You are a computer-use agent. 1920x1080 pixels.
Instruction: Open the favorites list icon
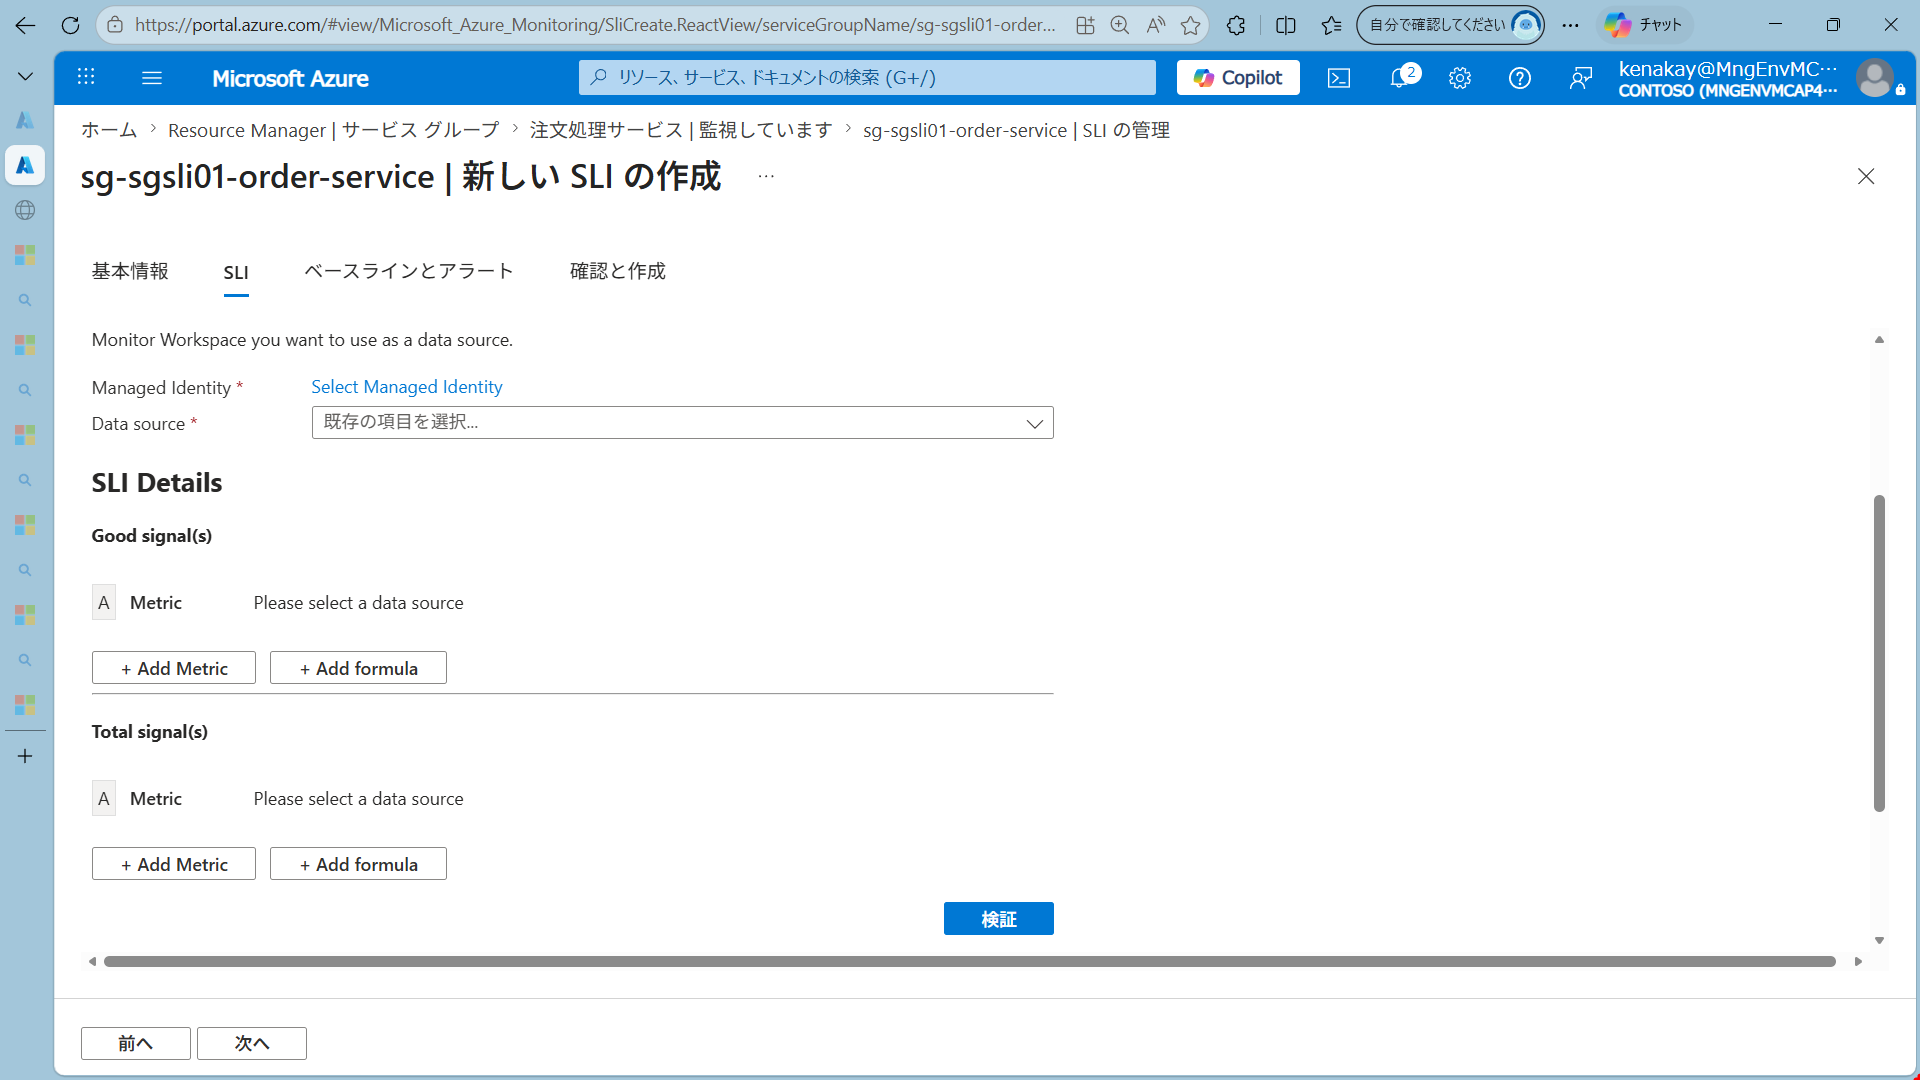coord(1331,25)
